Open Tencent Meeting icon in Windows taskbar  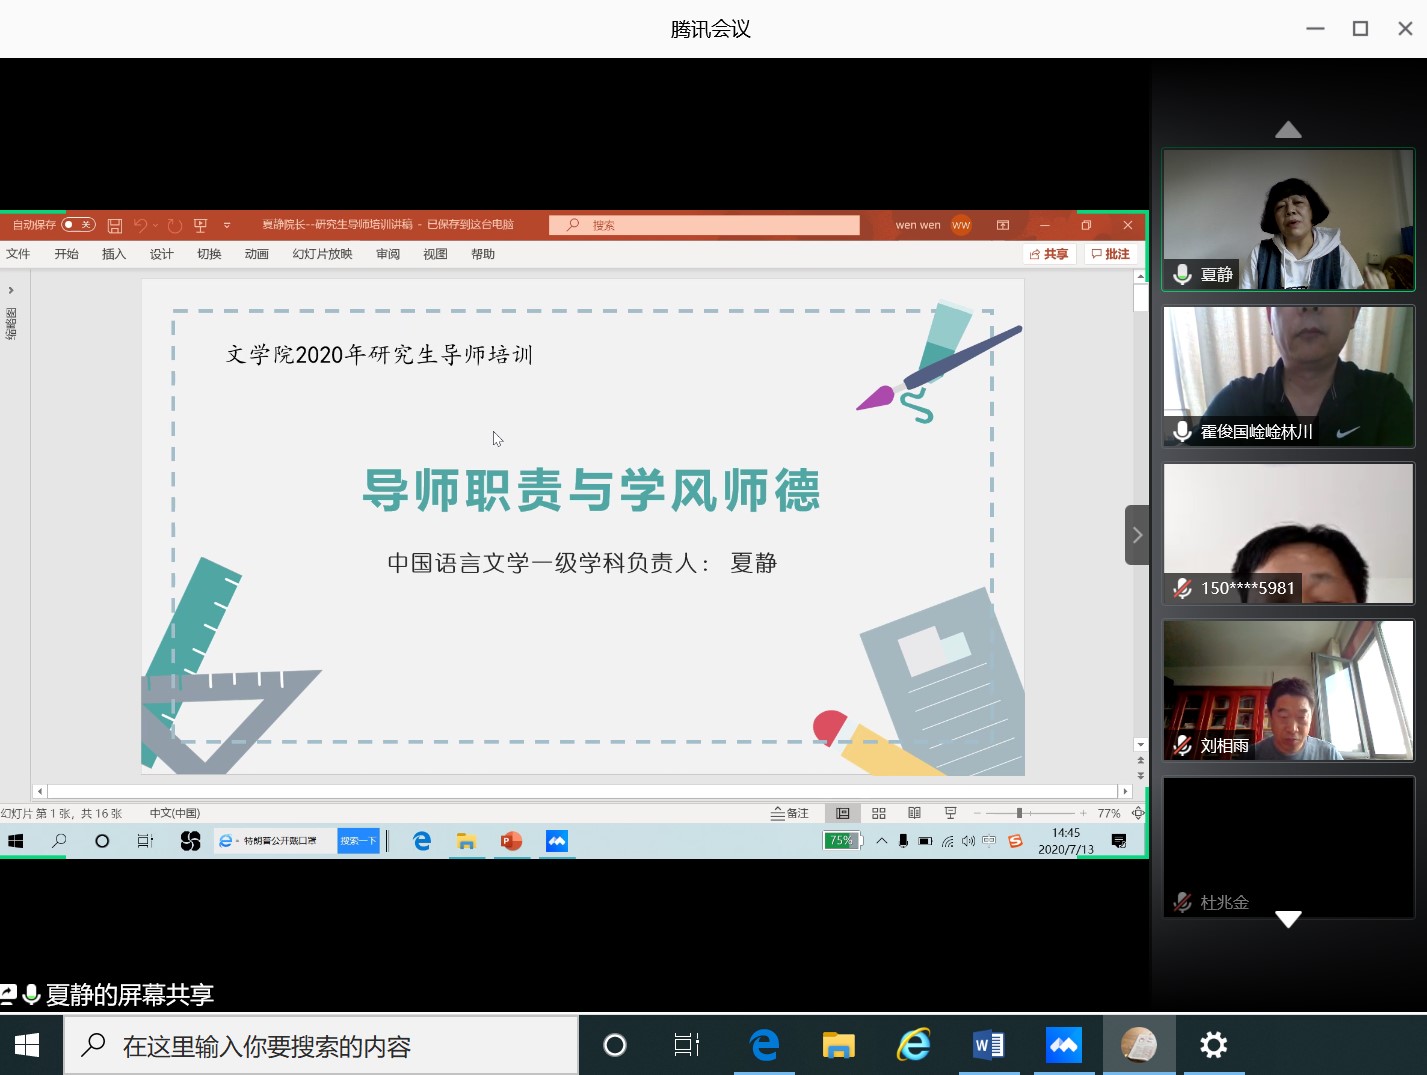click(1064, 1046)
